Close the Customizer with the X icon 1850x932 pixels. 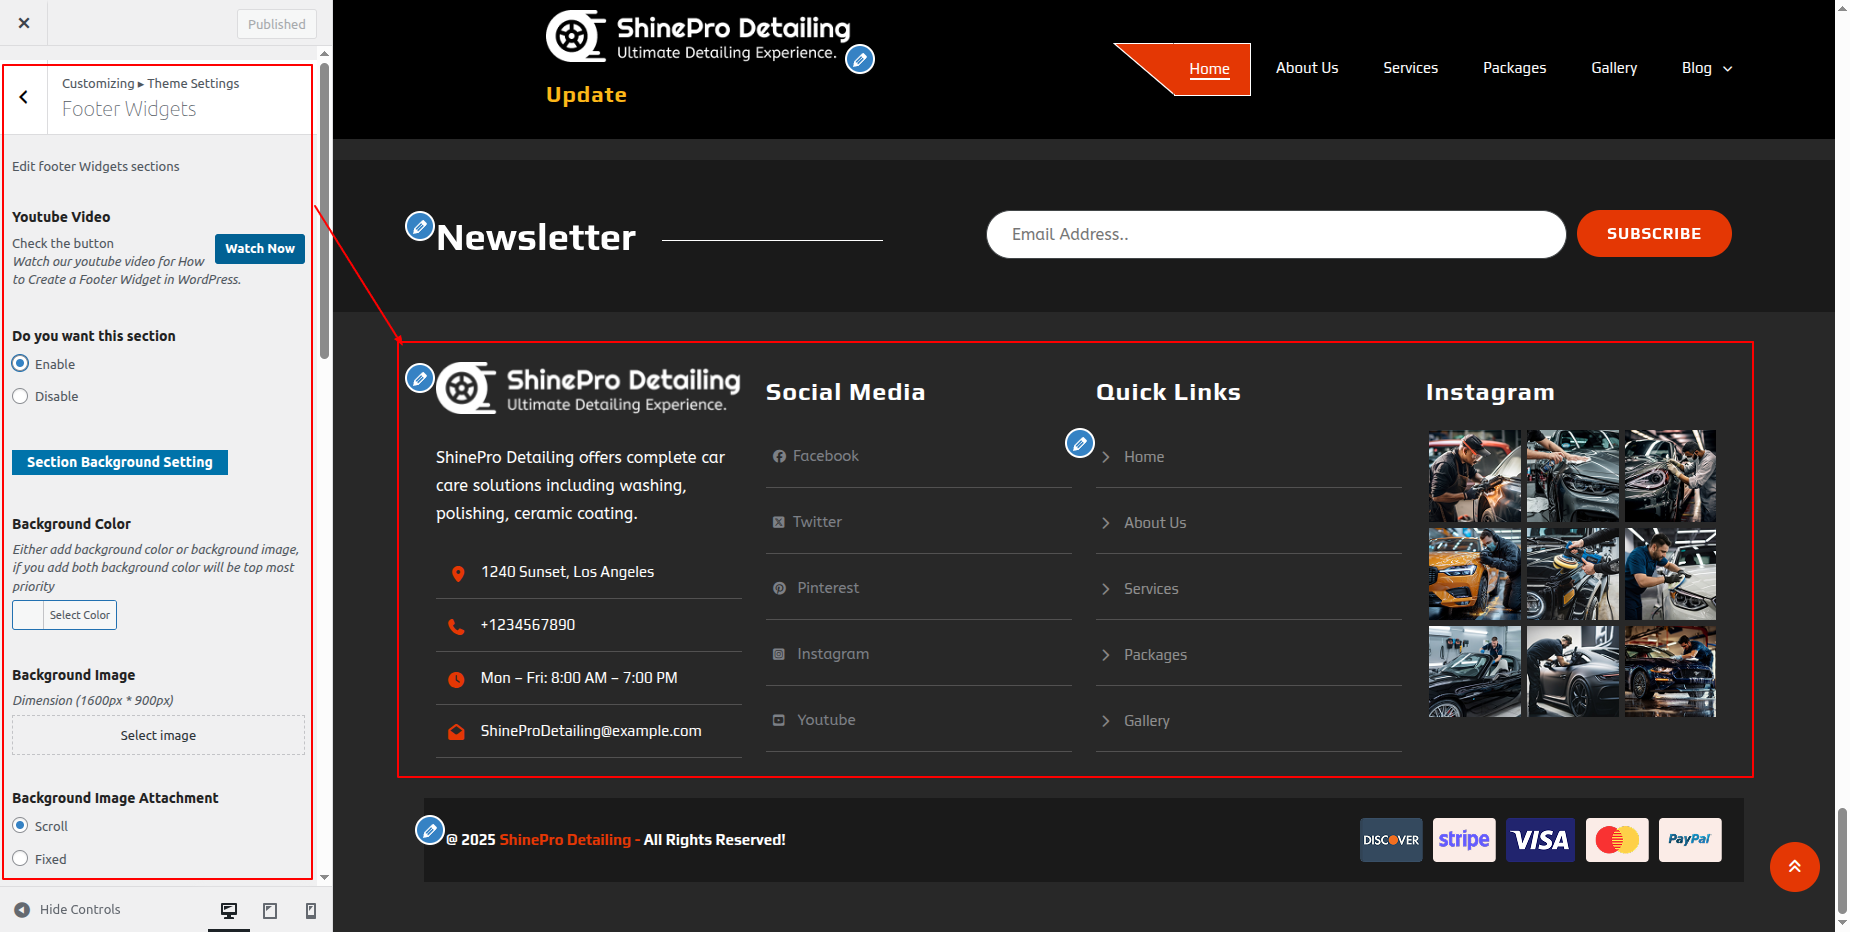(24, 23)
